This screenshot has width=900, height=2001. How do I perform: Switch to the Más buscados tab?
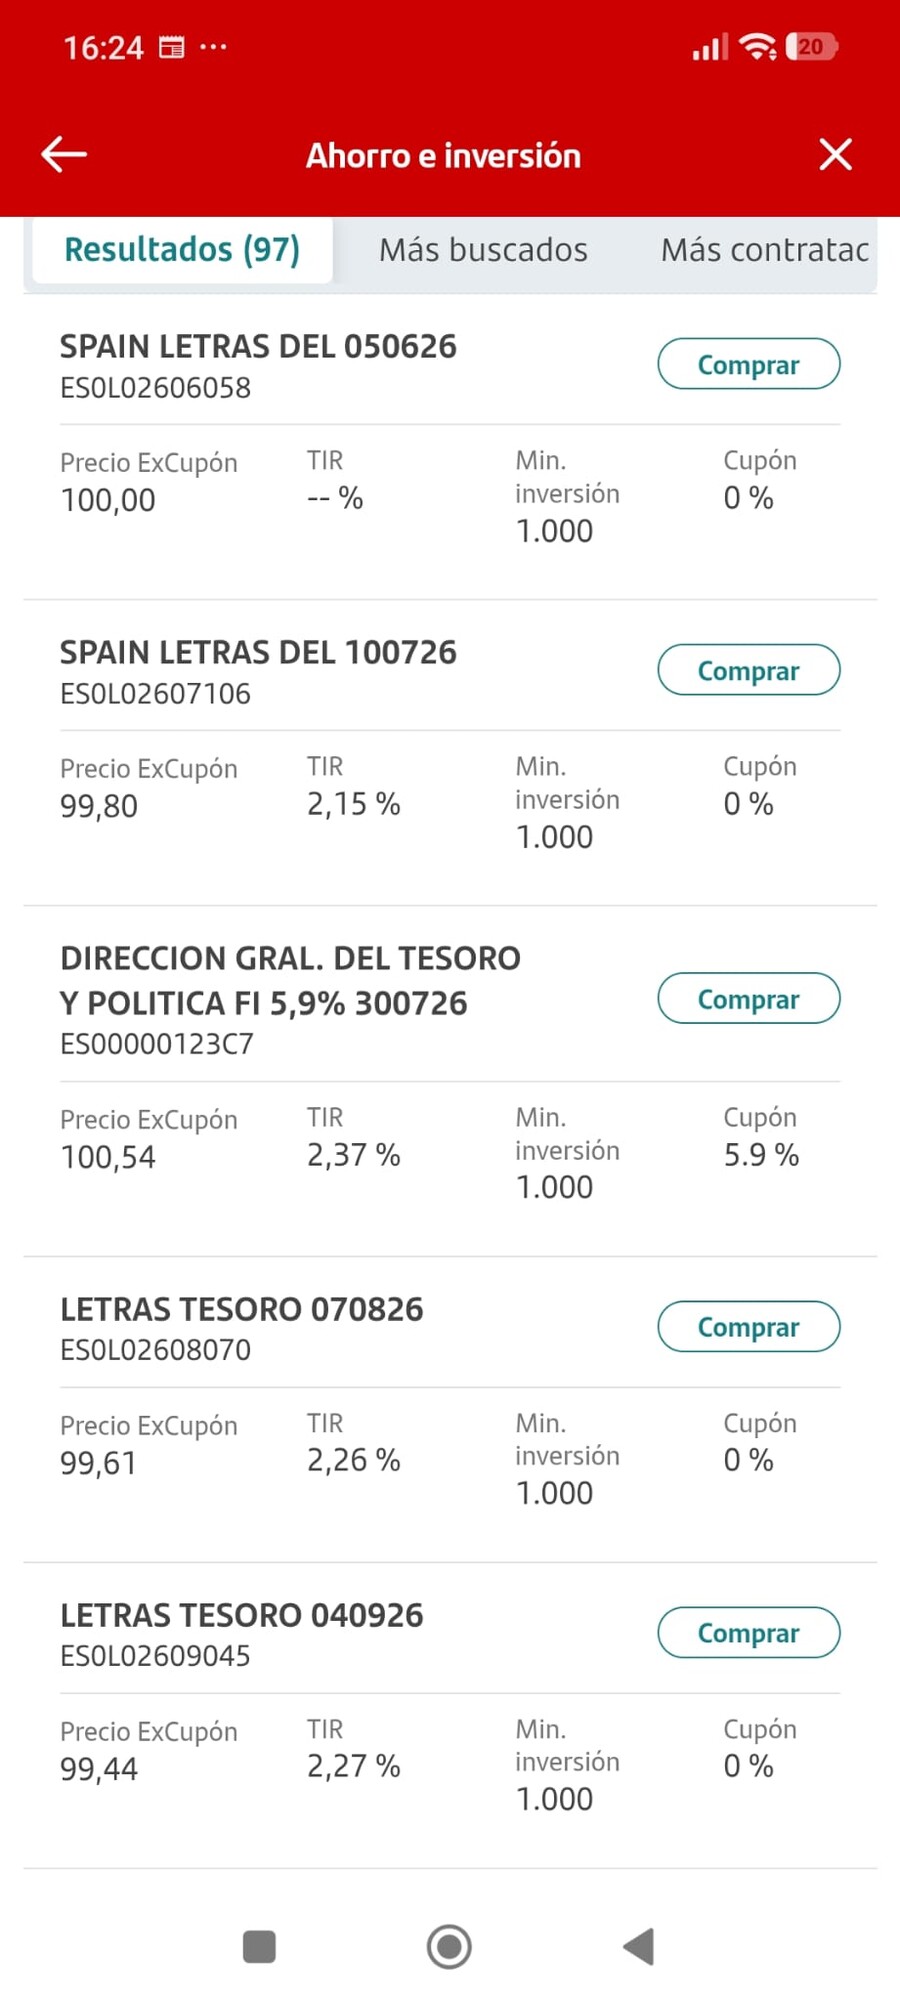[483, 250]
